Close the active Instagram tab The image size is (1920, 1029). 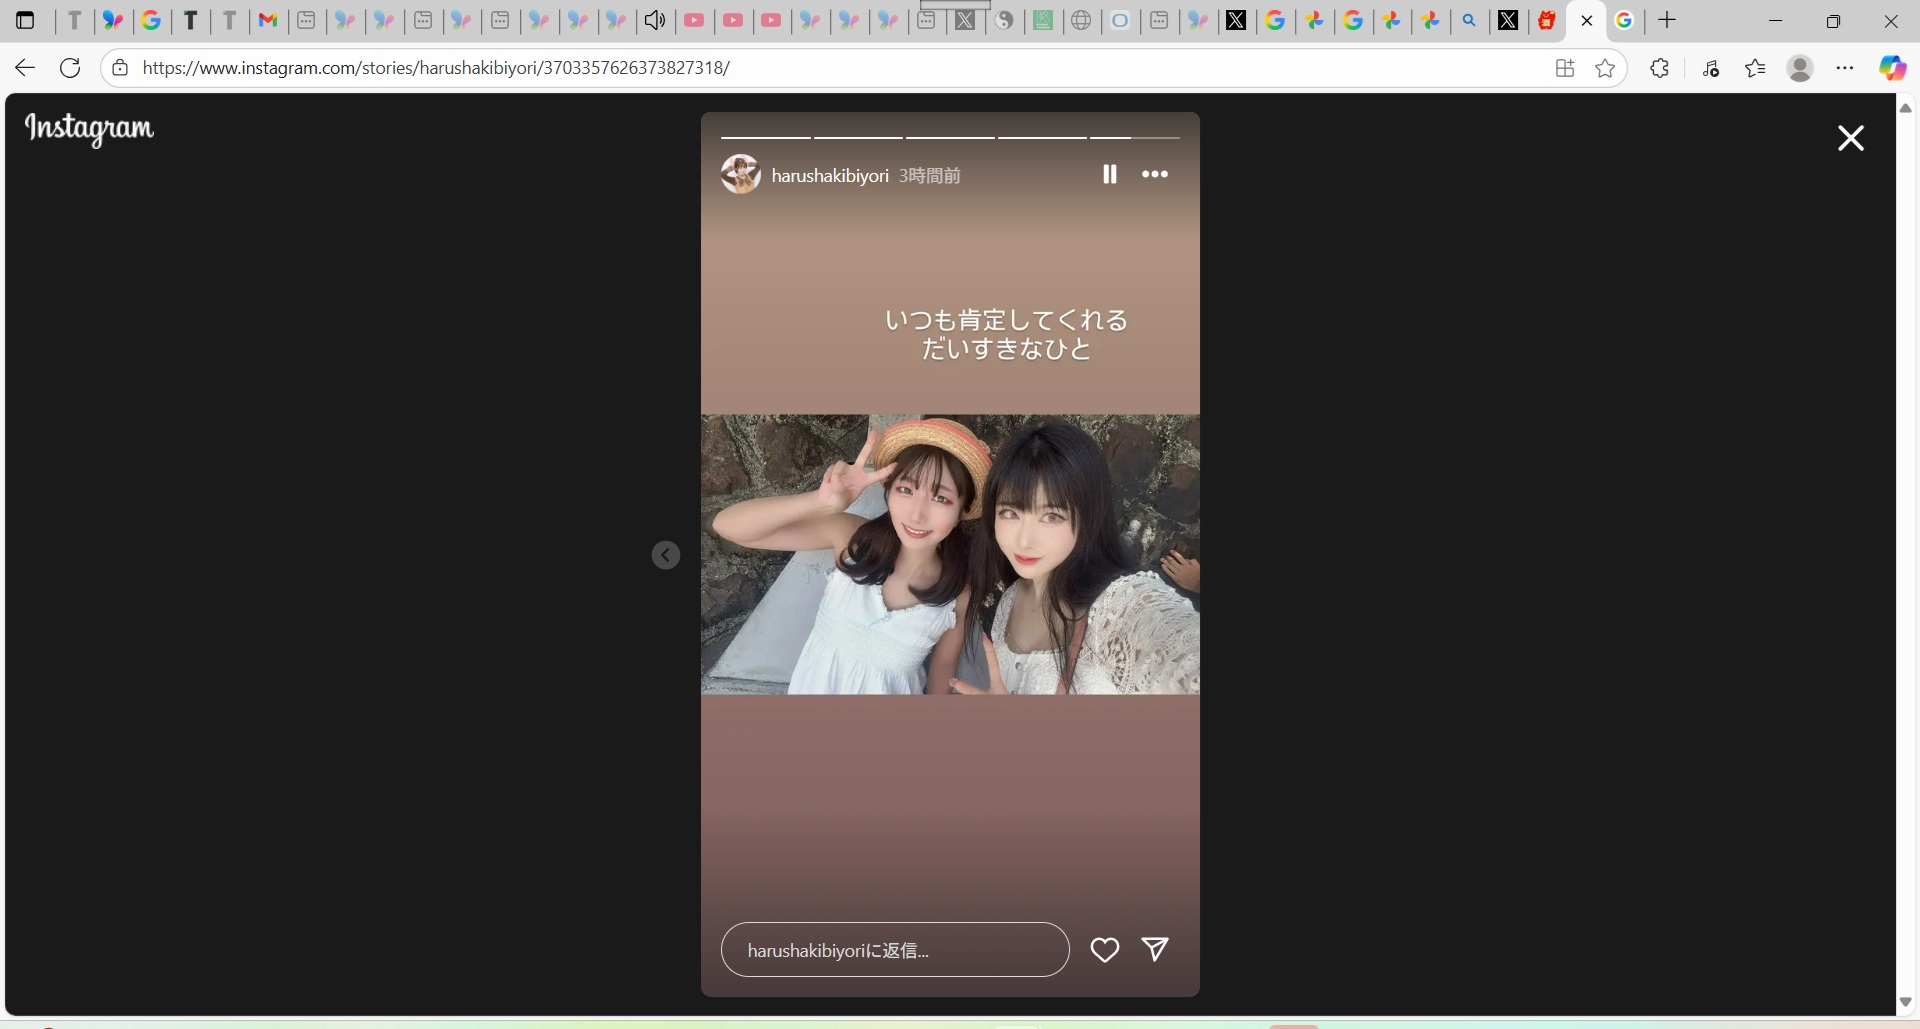1587,20
